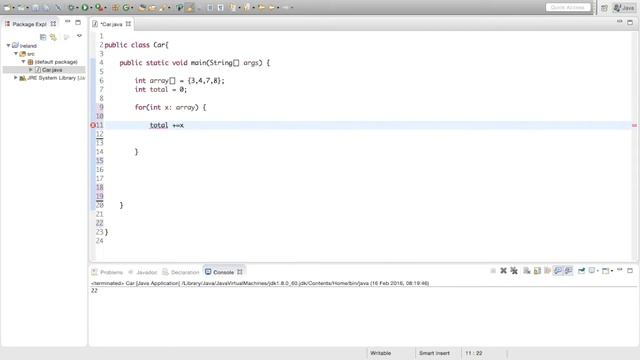Open the Open Console dropdown arrow

pyautogui.click(x=612, y=271)
